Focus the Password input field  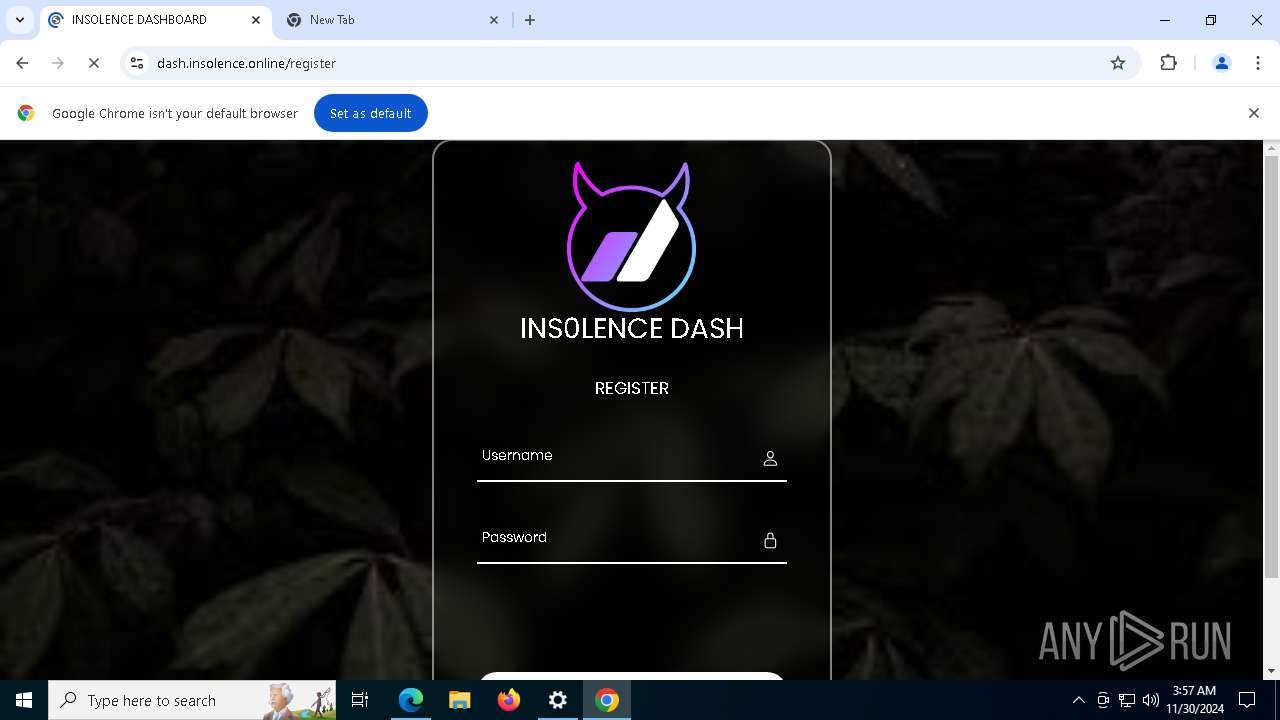[x=631, y=539]
